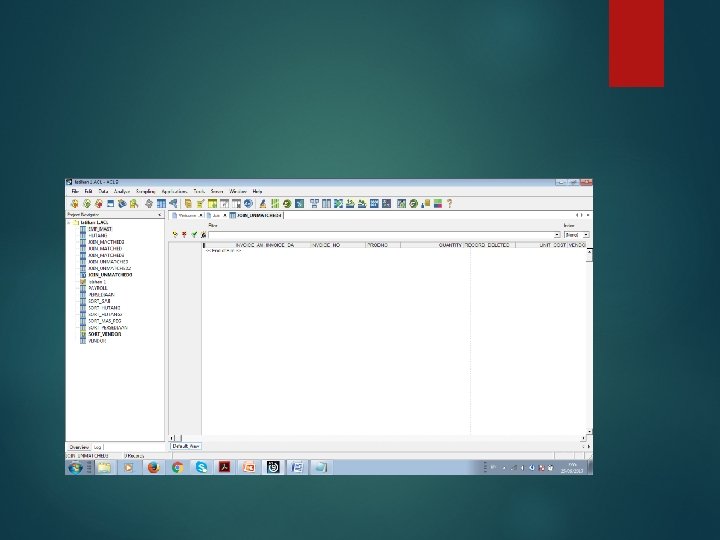Open the Sampling menu
This screenshot has width=720, height=540.
point(145,191)
